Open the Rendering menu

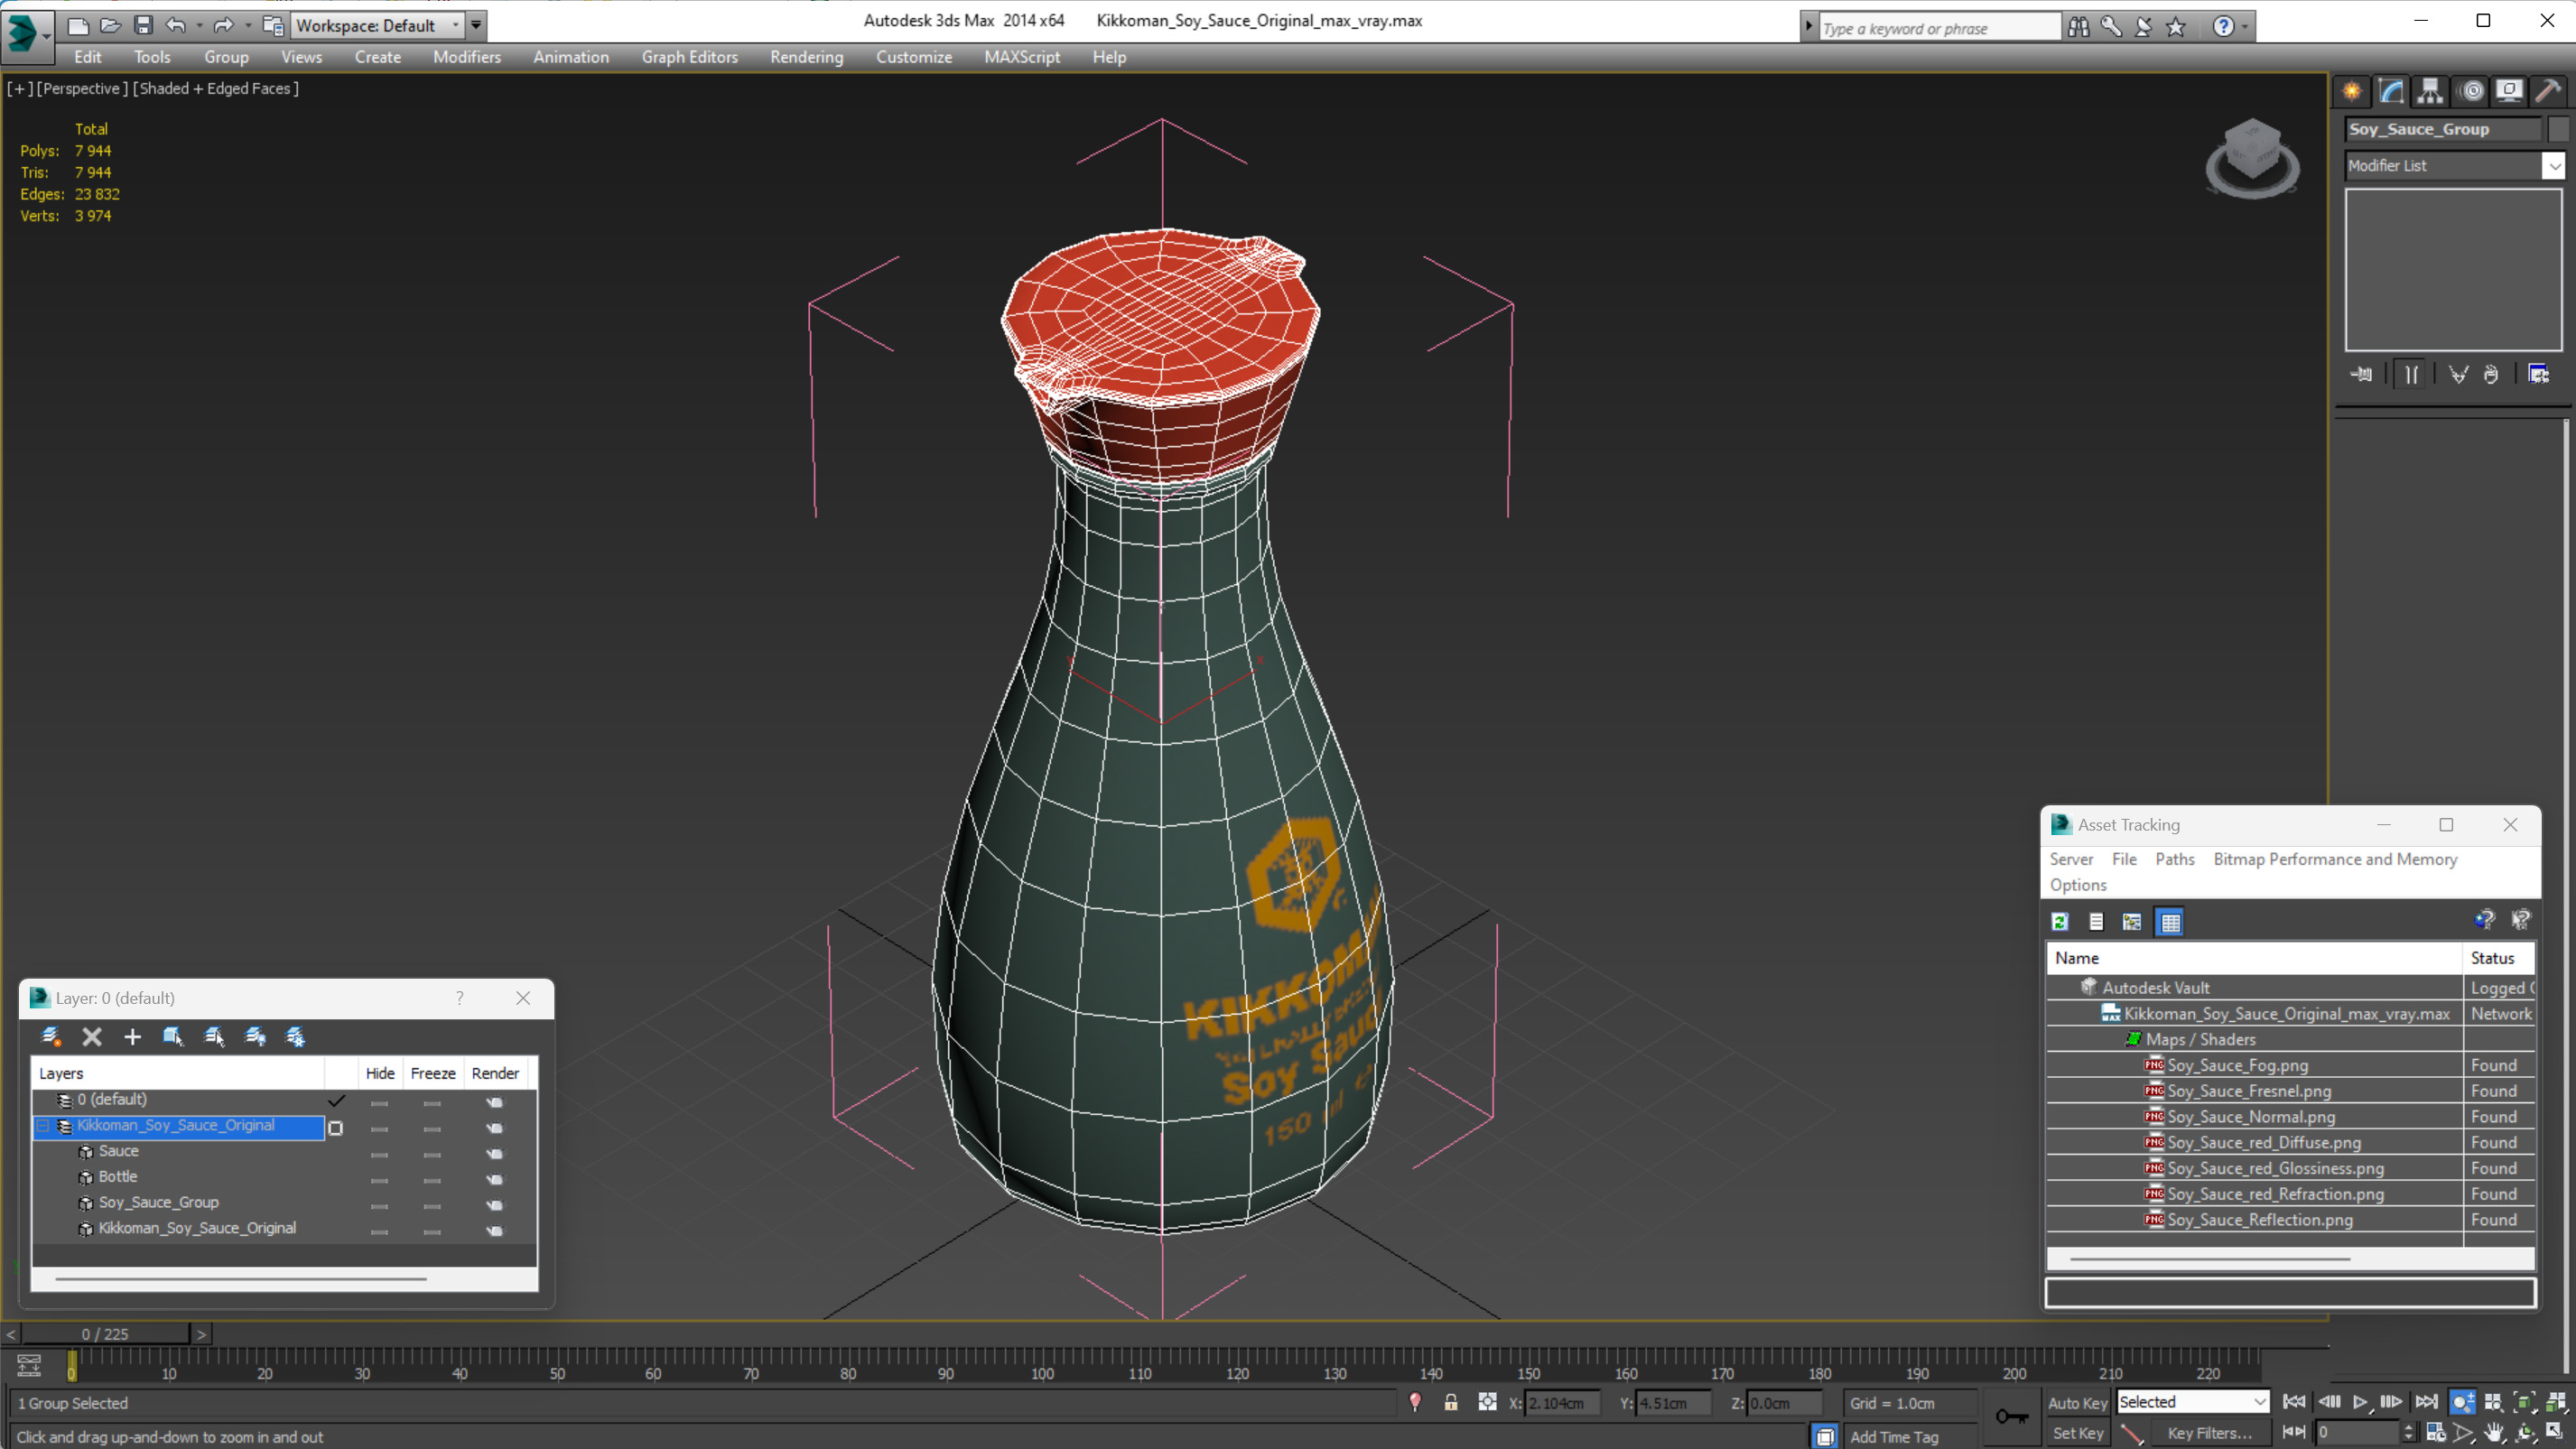click(806, 57)
